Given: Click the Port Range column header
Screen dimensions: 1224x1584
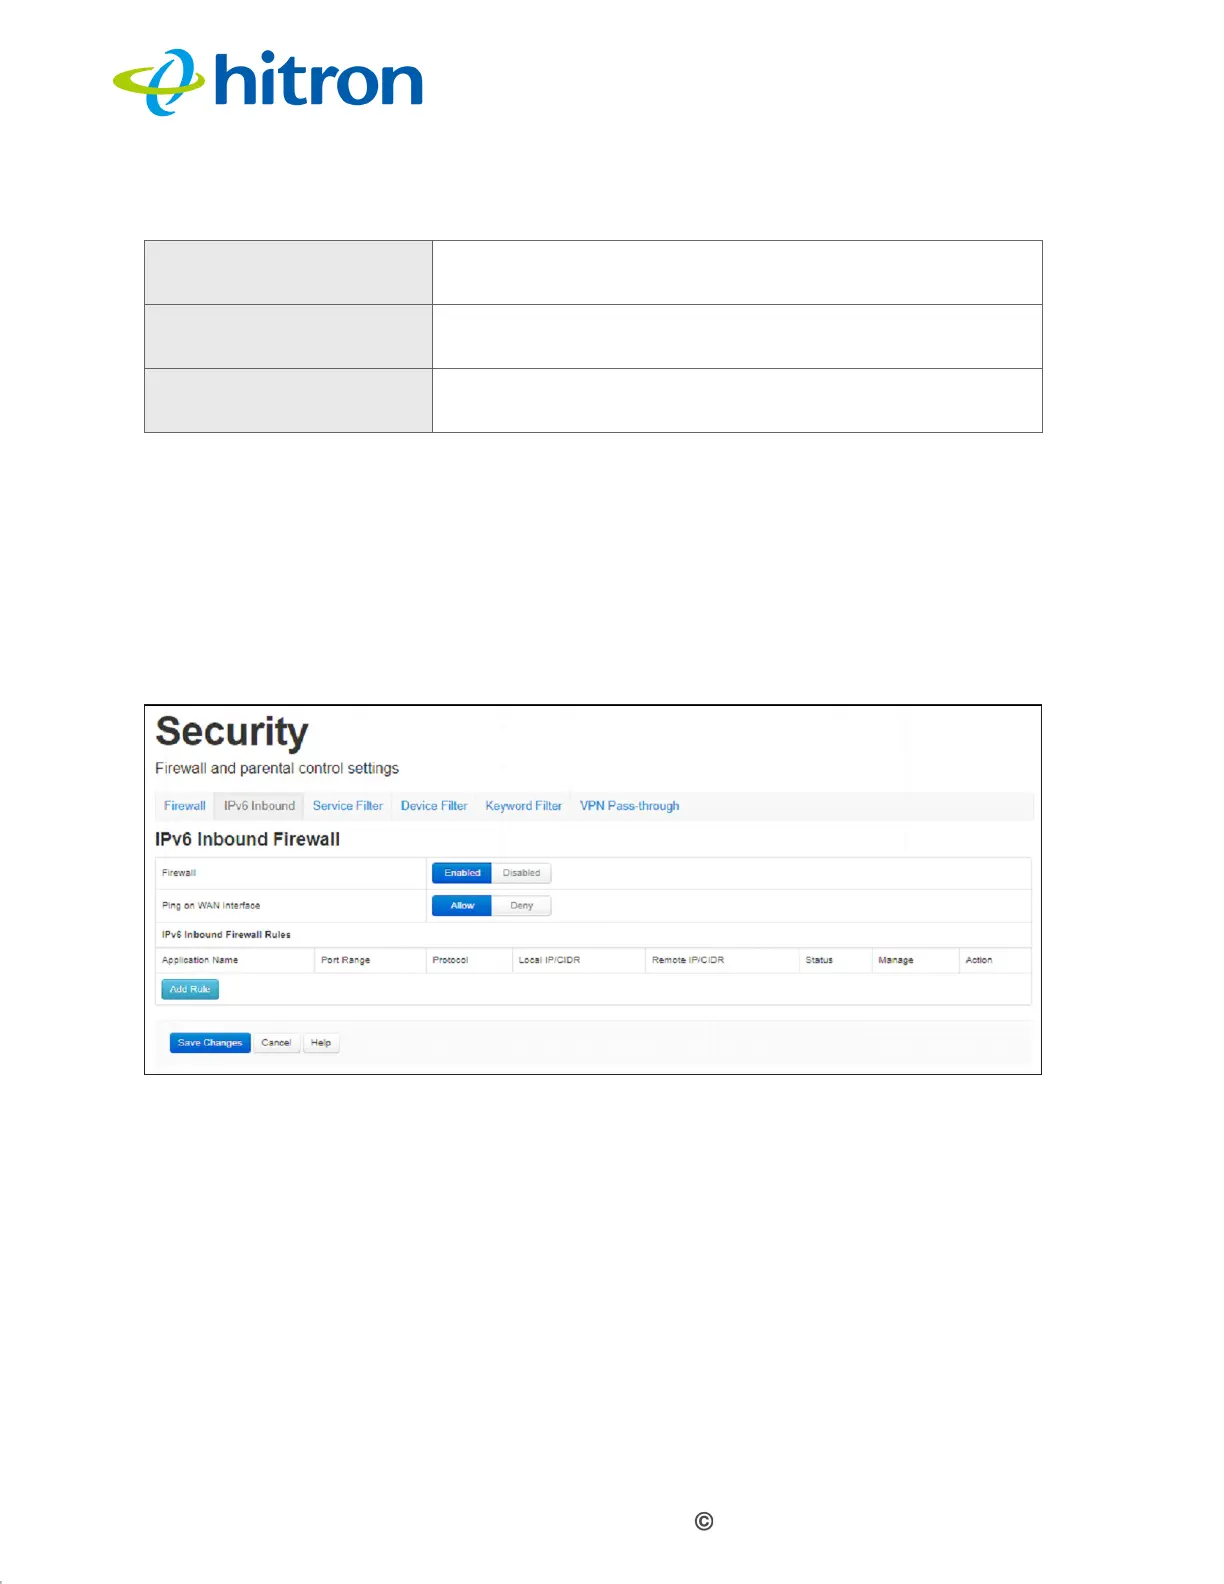Looking at the screenshot, I should point(346,960).
